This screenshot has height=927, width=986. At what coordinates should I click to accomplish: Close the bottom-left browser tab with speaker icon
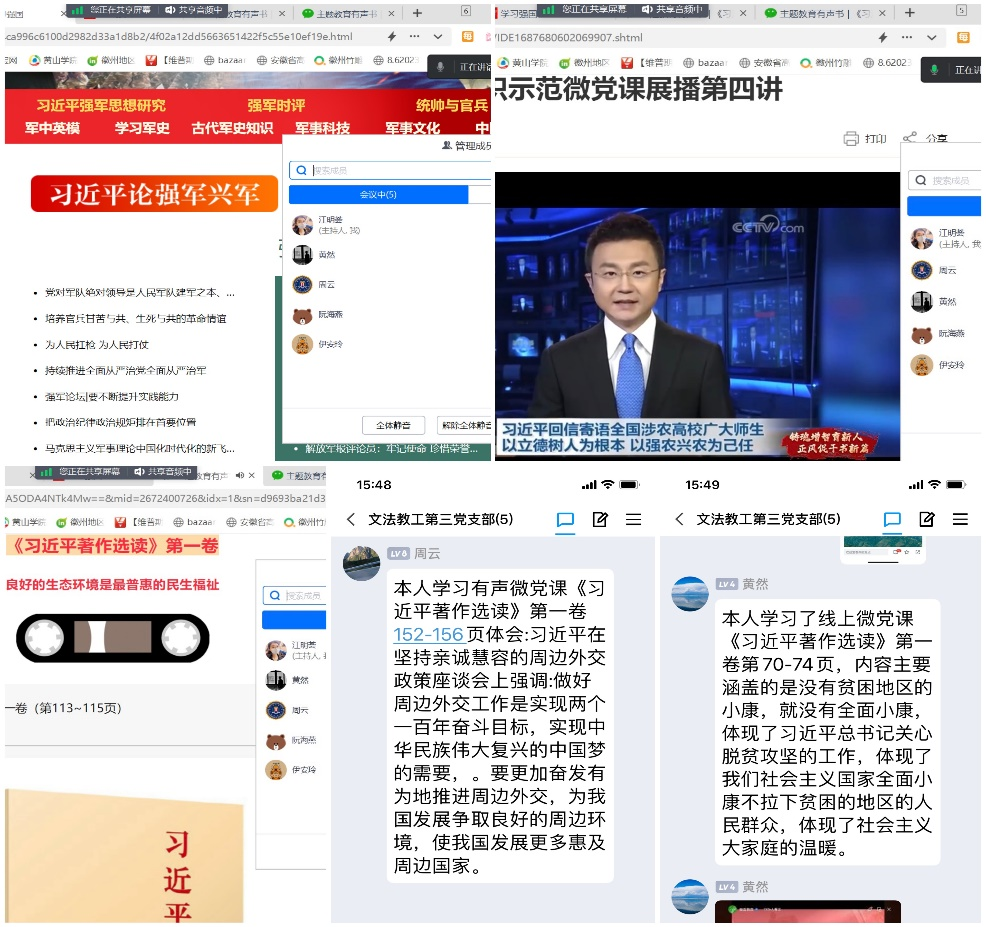[252, 475]
